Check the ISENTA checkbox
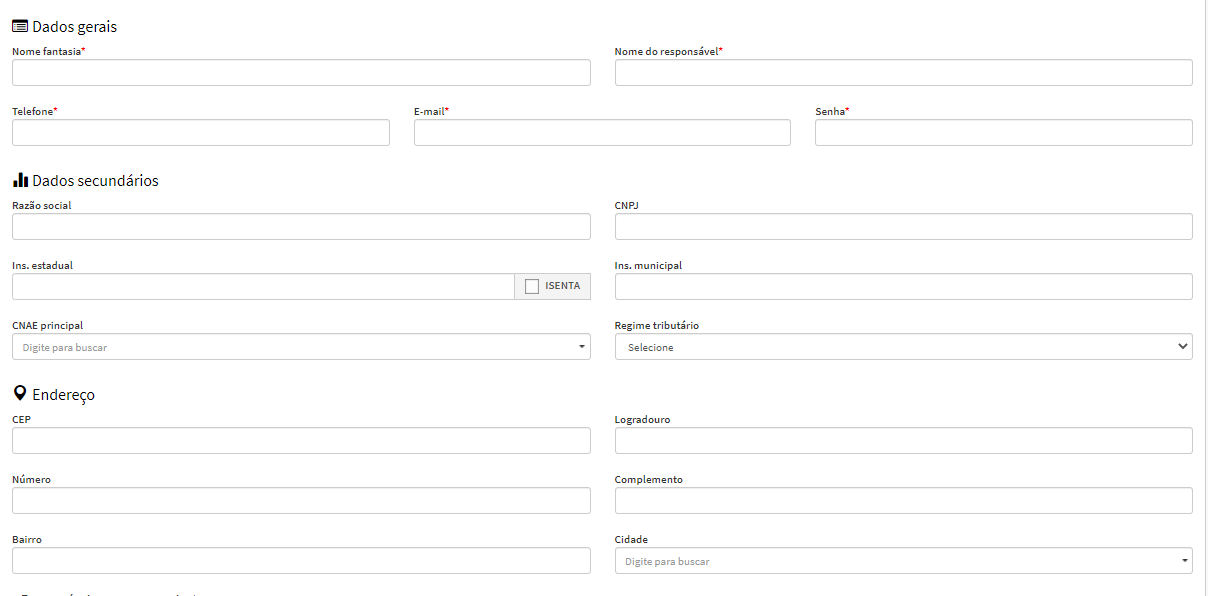Image resolution: width=1208 pixels, height=596 pixels. pos(532,287)
